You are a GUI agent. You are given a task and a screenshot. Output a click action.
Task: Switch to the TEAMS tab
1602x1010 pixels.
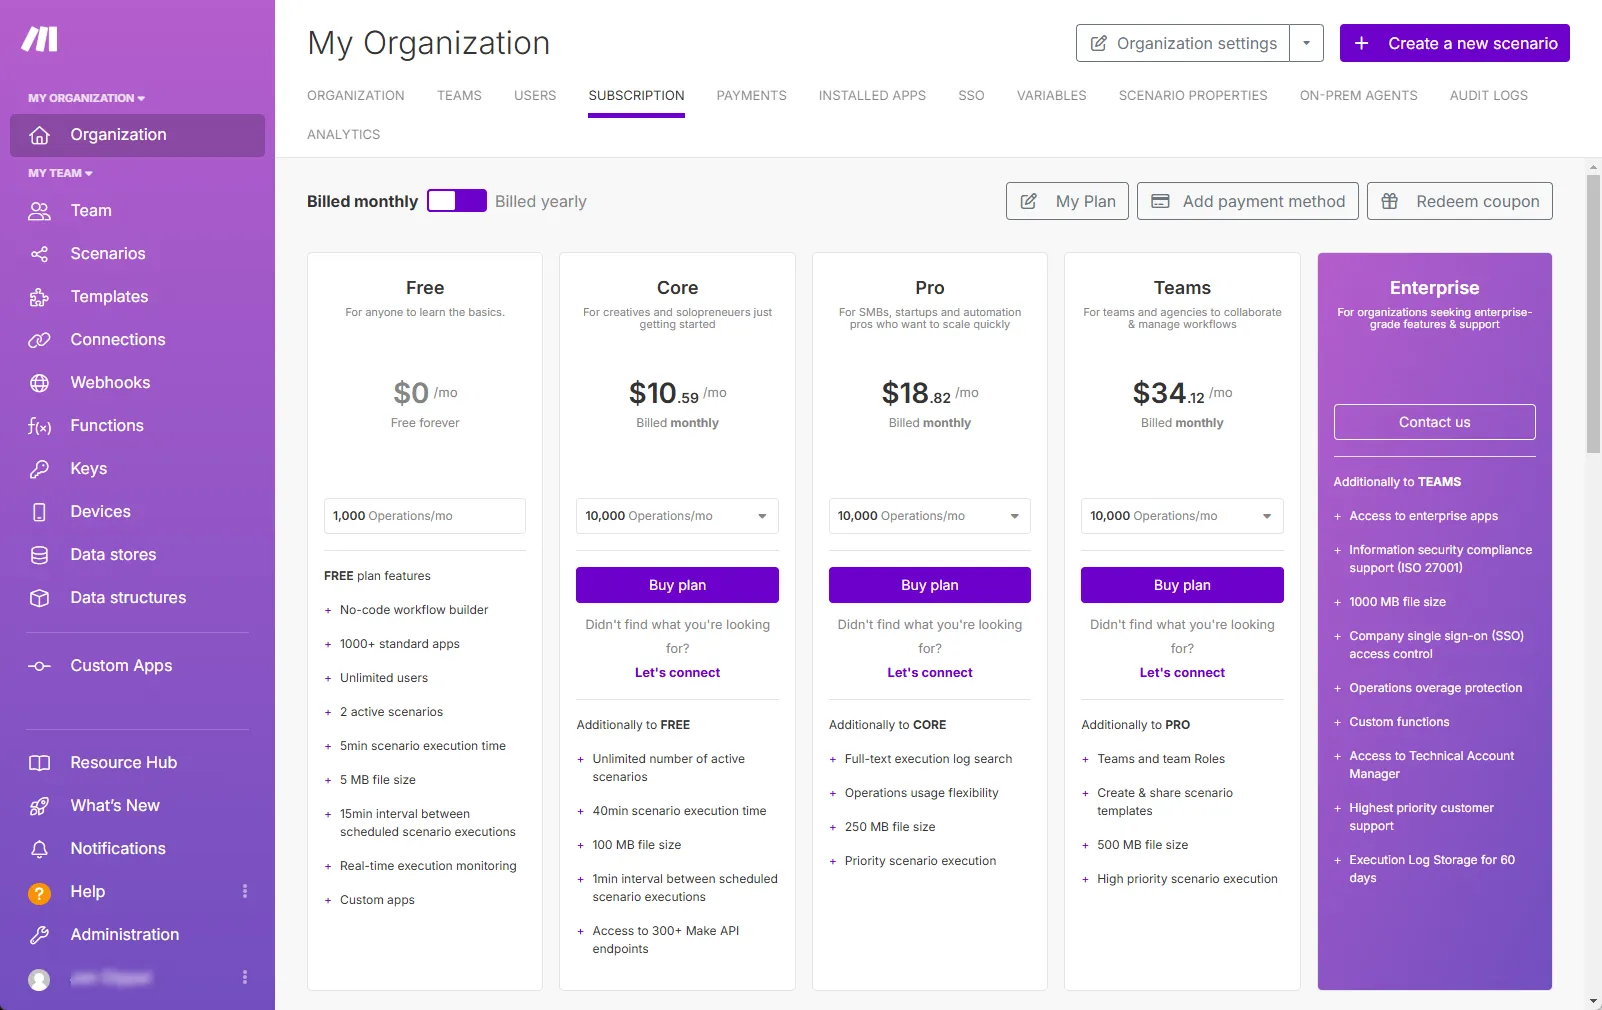click(x=459, y=96)
